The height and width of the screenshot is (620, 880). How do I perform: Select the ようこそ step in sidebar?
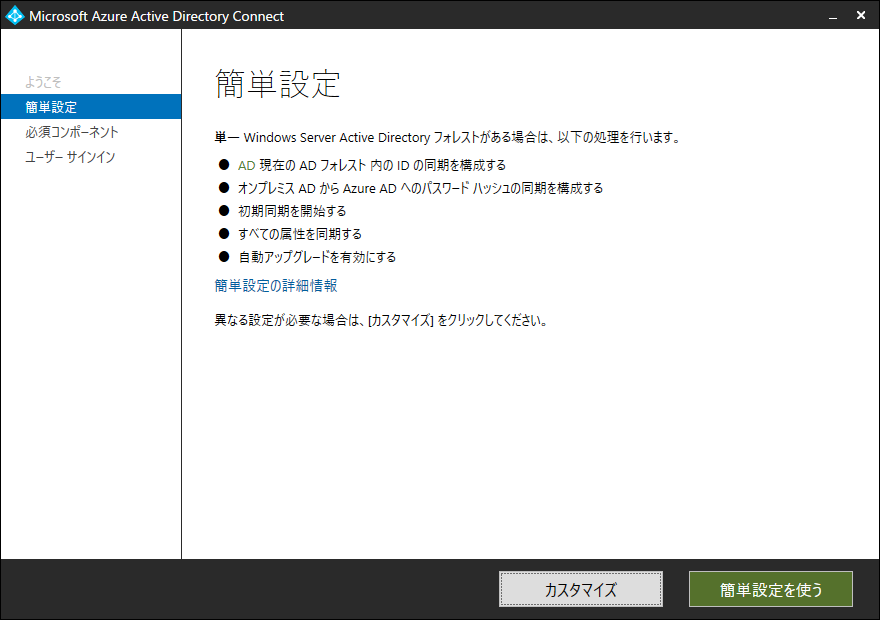pyautogui.click(x=43, y=82)
